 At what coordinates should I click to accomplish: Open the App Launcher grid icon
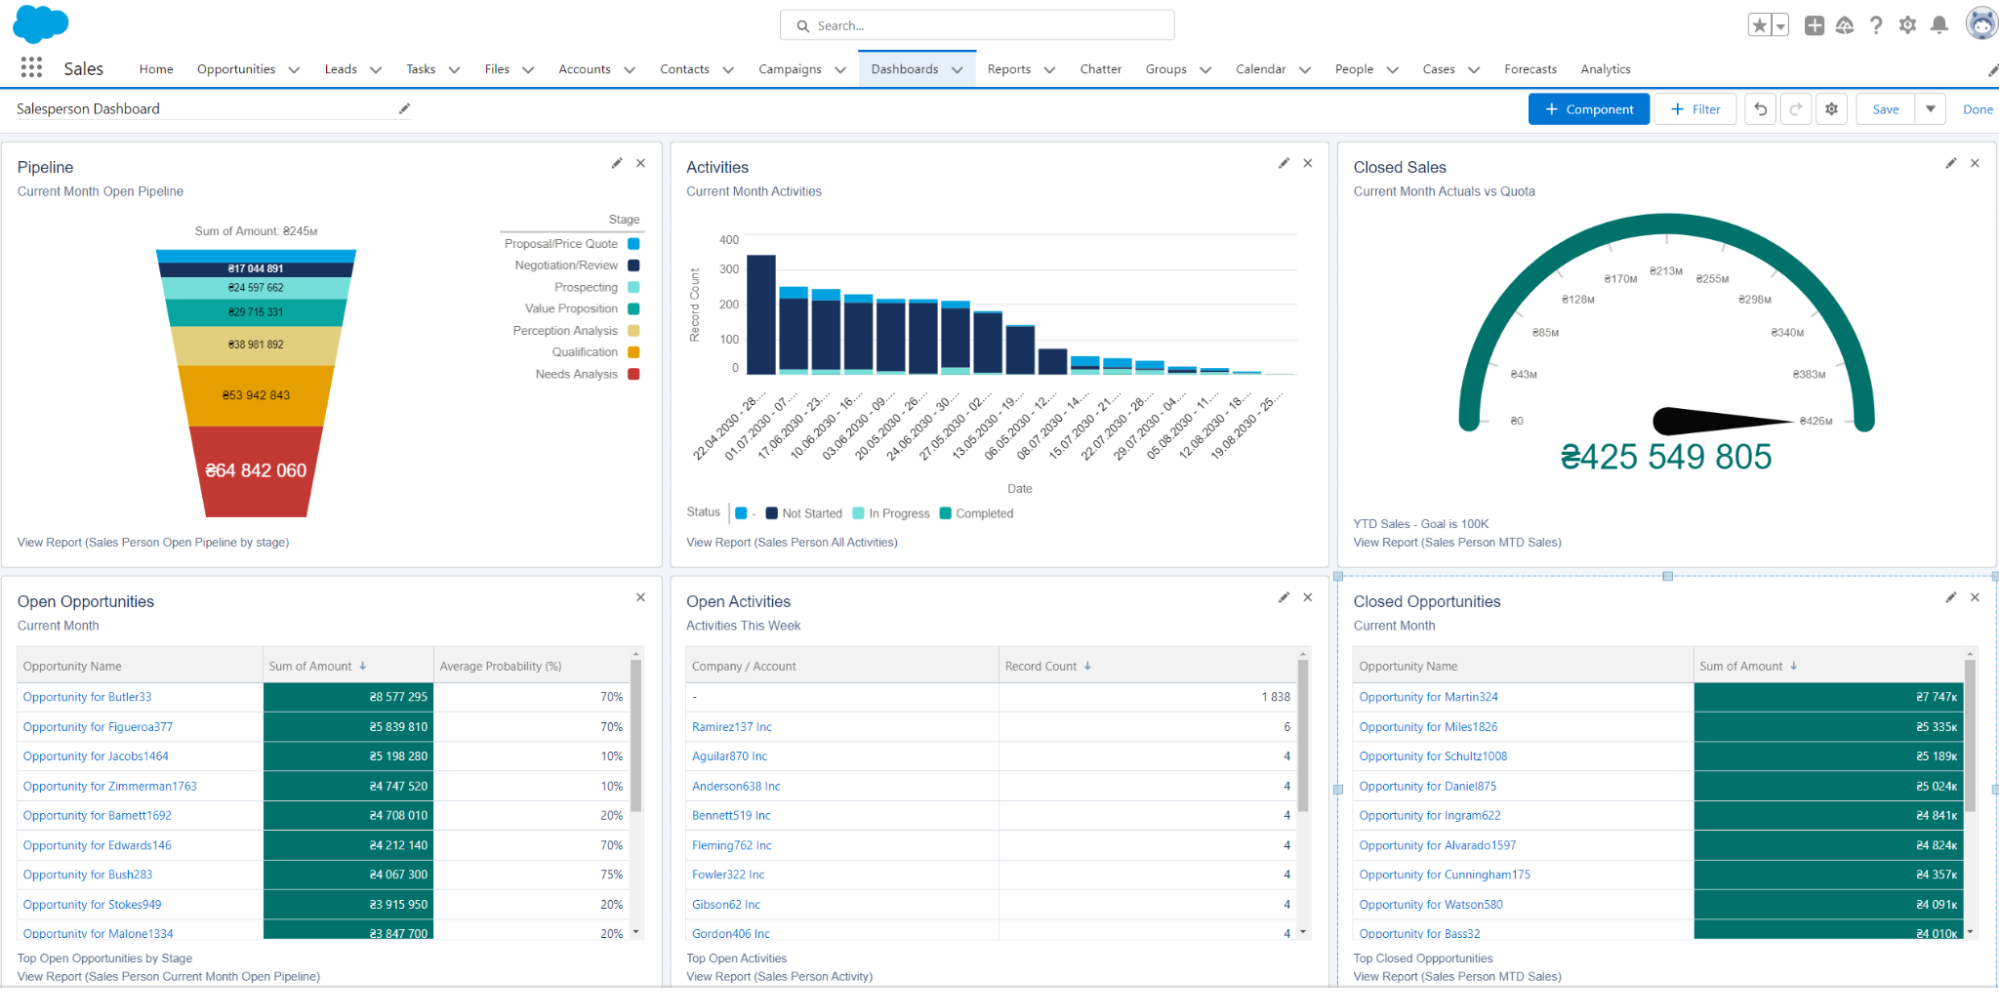[x=31, y=67]
